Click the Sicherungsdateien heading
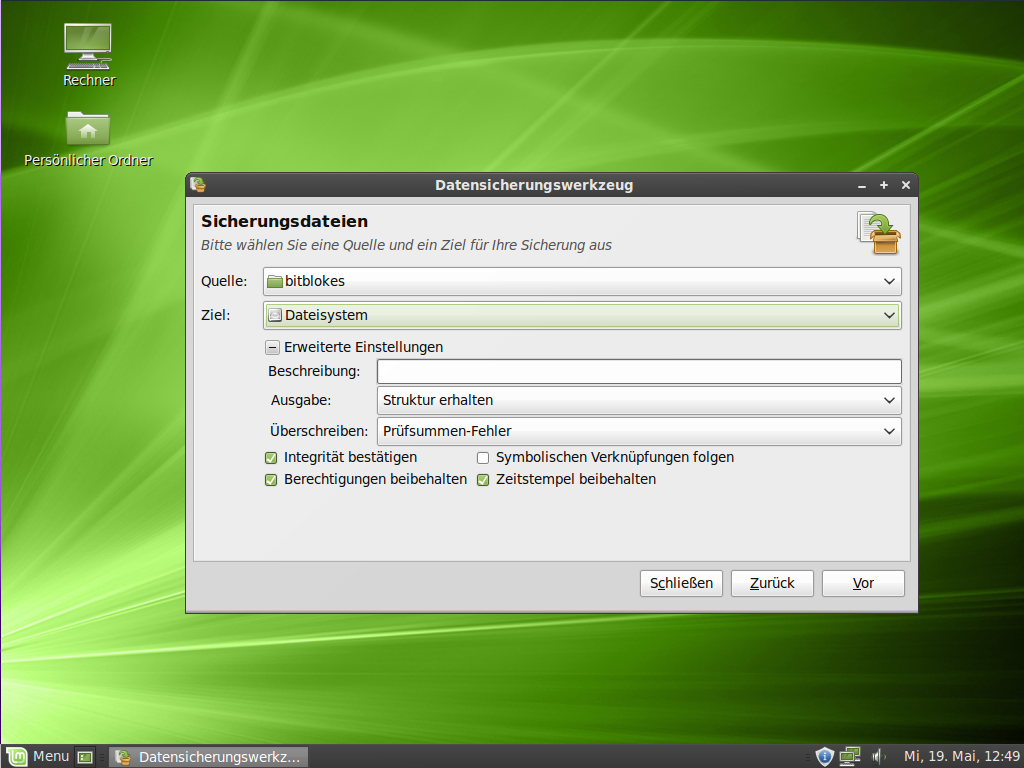 (x=284, y=221)
